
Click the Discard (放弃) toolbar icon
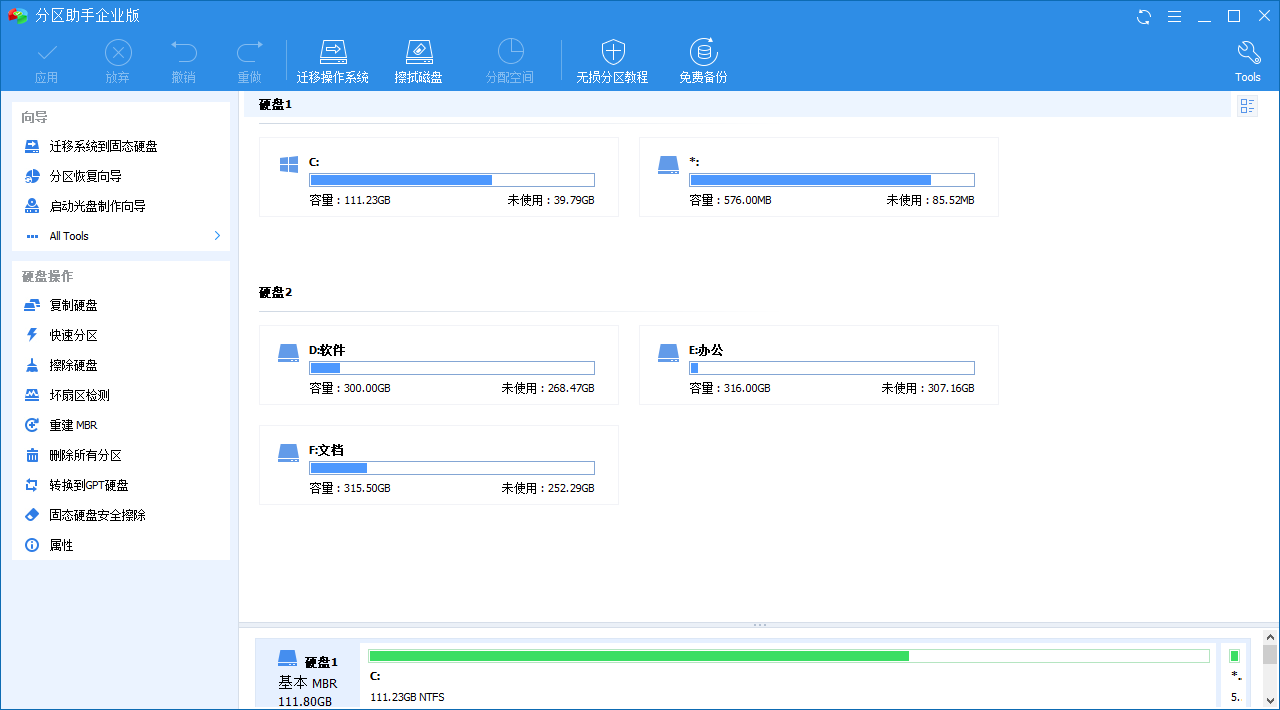118,52
